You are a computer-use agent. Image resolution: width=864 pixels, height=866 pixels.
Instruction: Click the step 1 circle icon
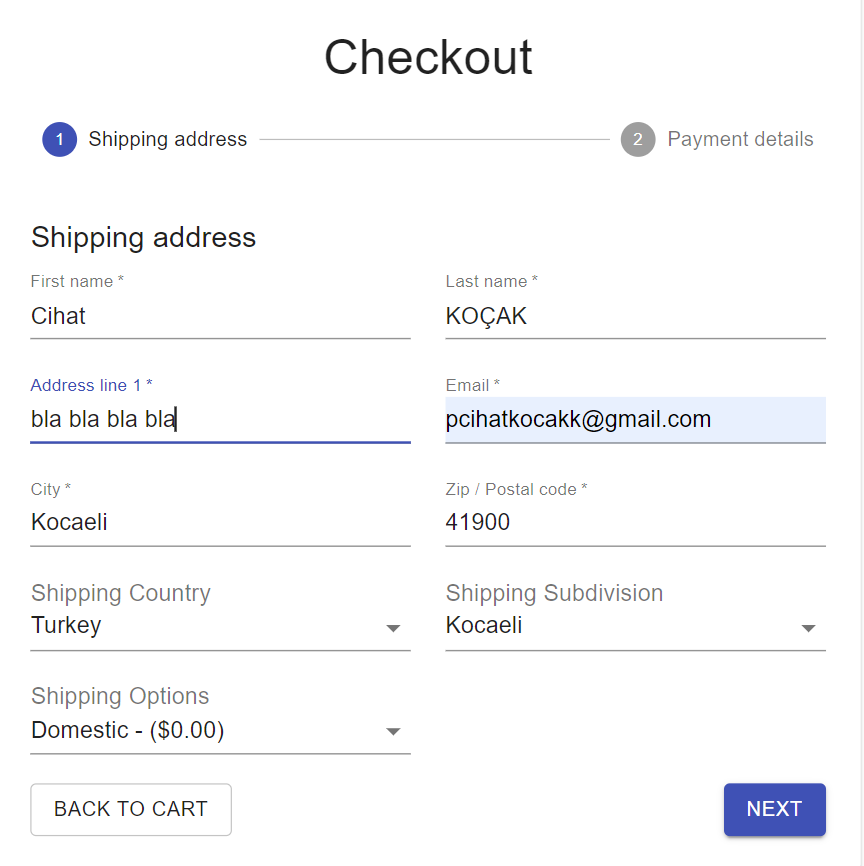pyautogui.click(x=60, y=139)
